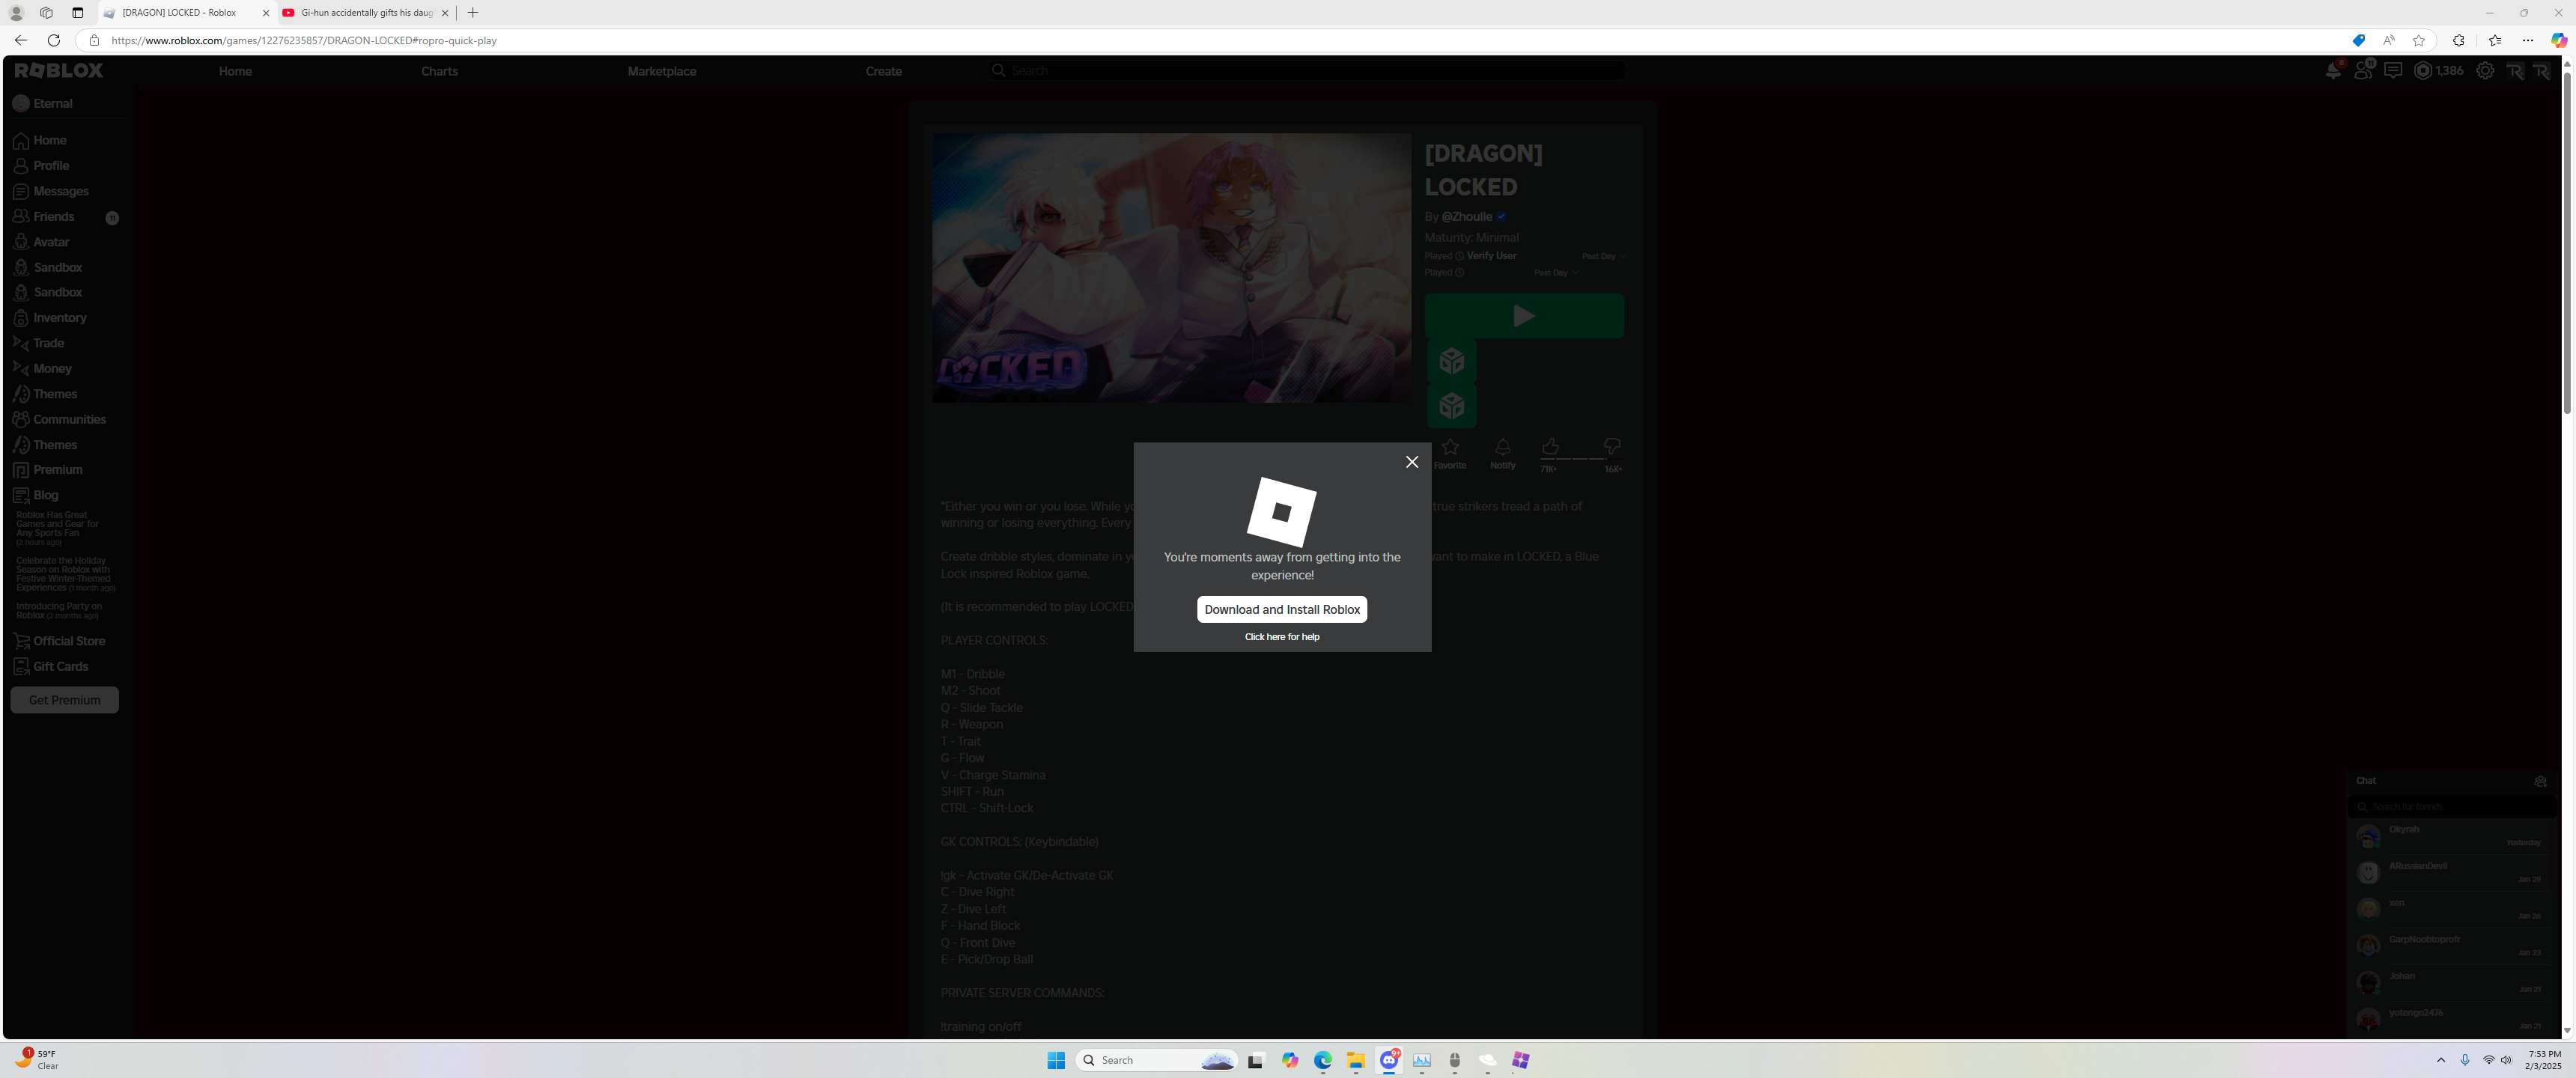Open the Home navigation menu item
This screenshot has height=1078, width=2576.
[x=235, y=71]
